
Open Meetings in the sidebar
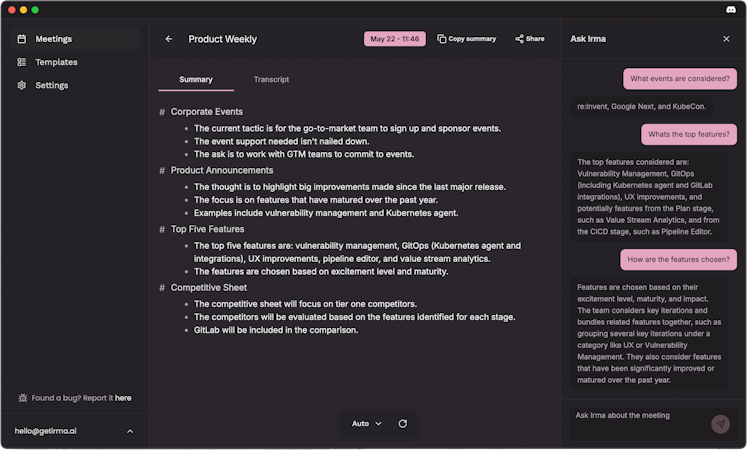pos(54,39)
